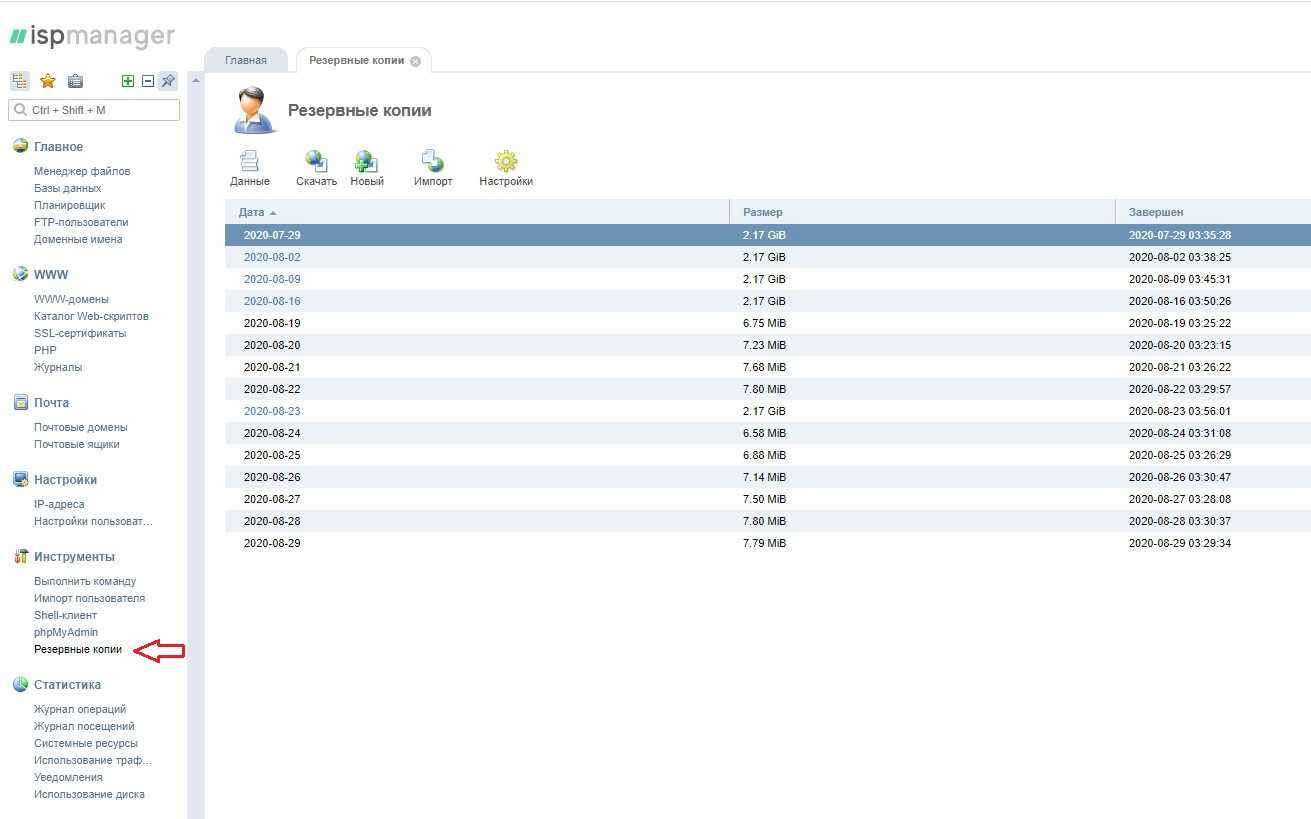Sort backups by the Размер column header
This screenshot has width=1311, height=819.
763,212
